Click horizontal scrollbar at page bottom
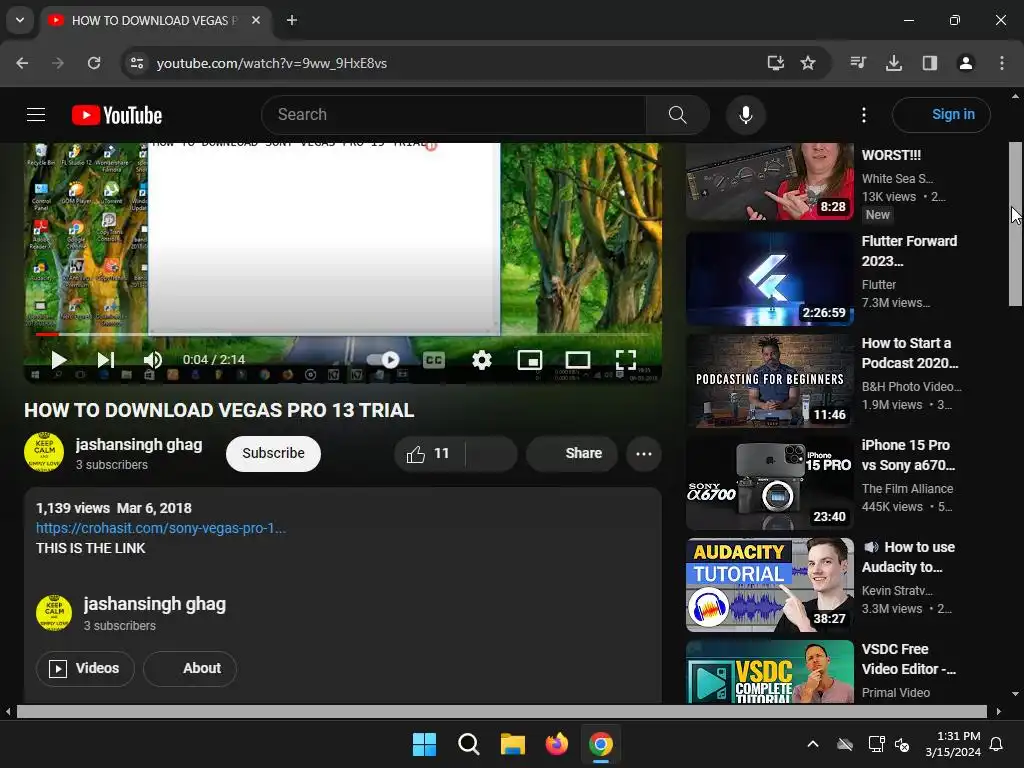 tap(502, 711)
